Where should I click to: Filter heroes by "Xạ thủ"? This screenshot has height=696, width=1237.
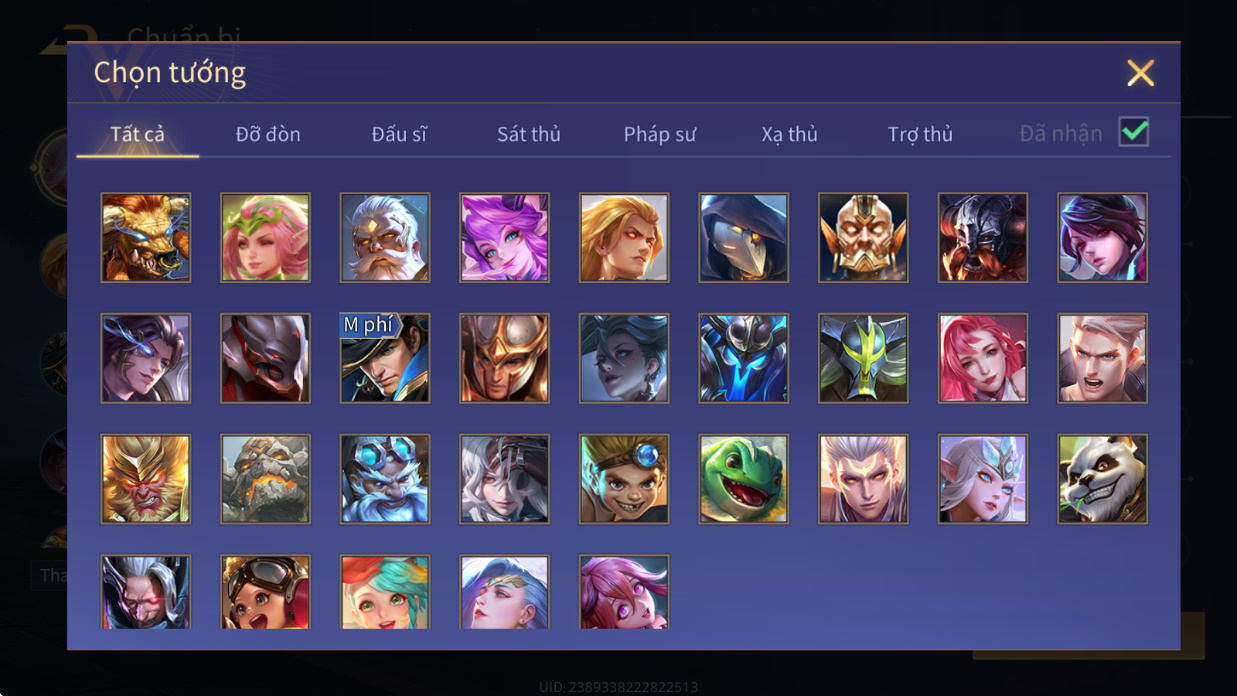pos(789,134)
